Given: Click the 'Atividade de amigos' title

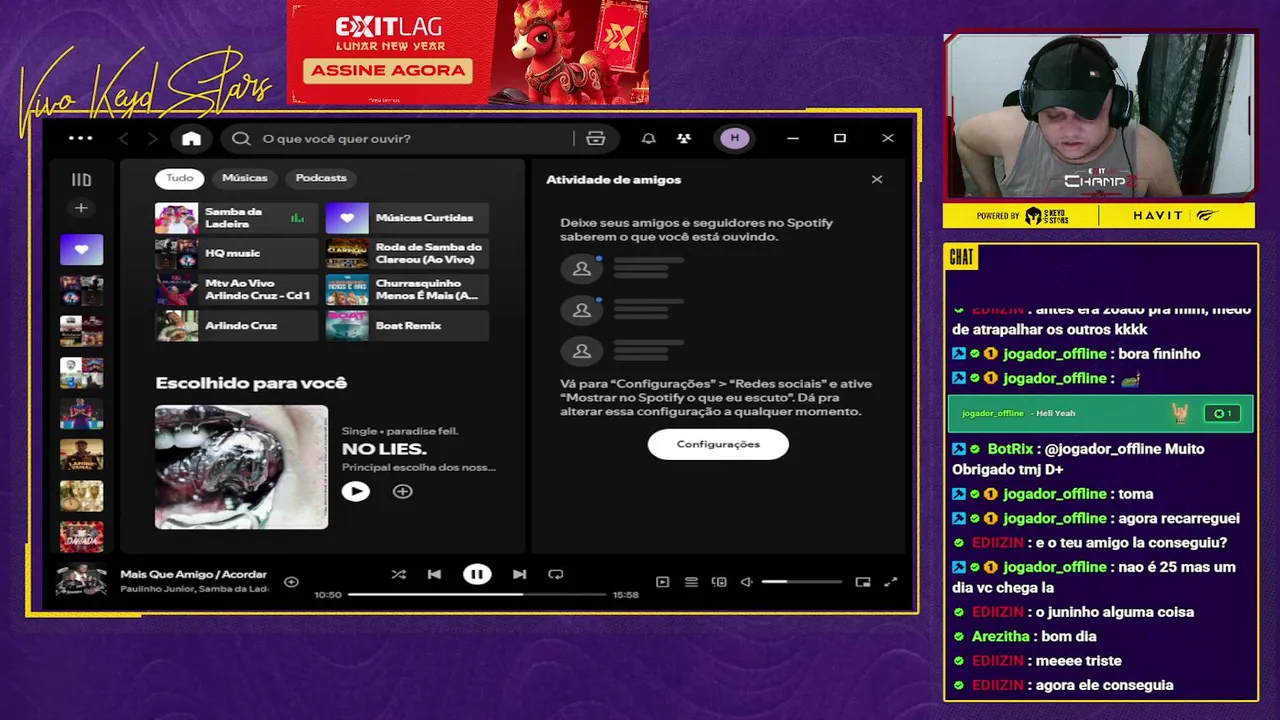Looking at the screenshot, I should 613,180.
